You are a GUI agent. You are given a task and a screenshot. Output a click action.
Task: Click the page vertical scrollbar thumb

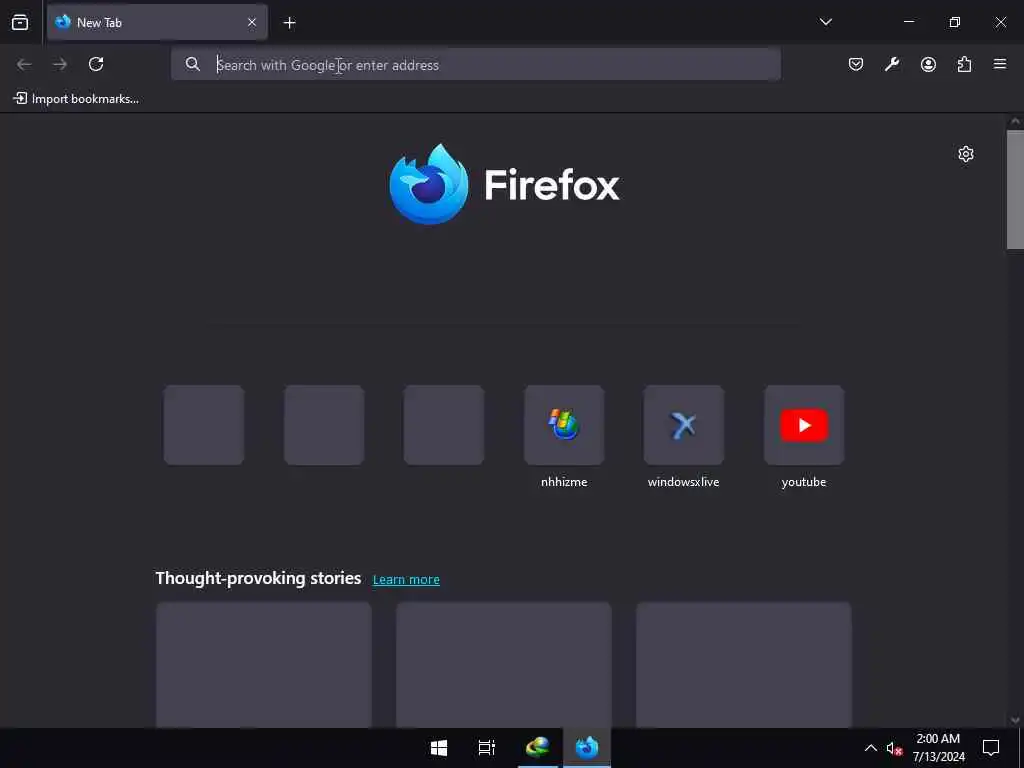[1015, 189]
